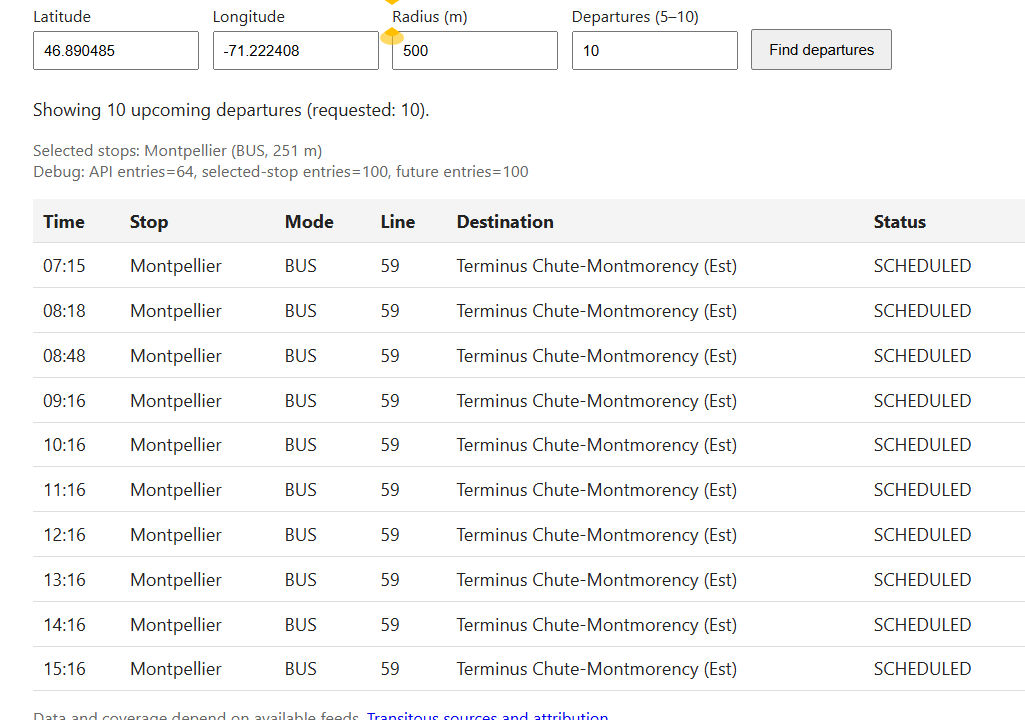Image resolution: width=1025 pixels, height=720 pixels.
Task: Click the destination in the 09:16 row
Action: 596,401
